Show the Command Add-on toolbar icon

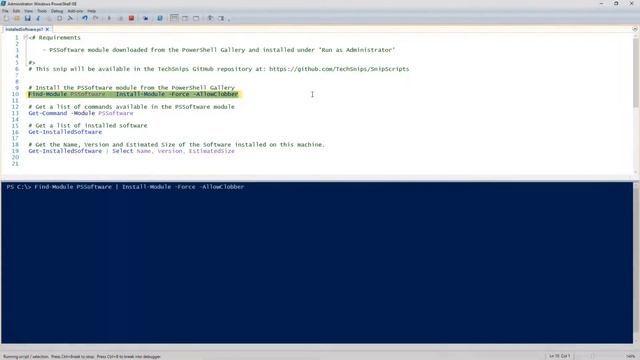221,18
